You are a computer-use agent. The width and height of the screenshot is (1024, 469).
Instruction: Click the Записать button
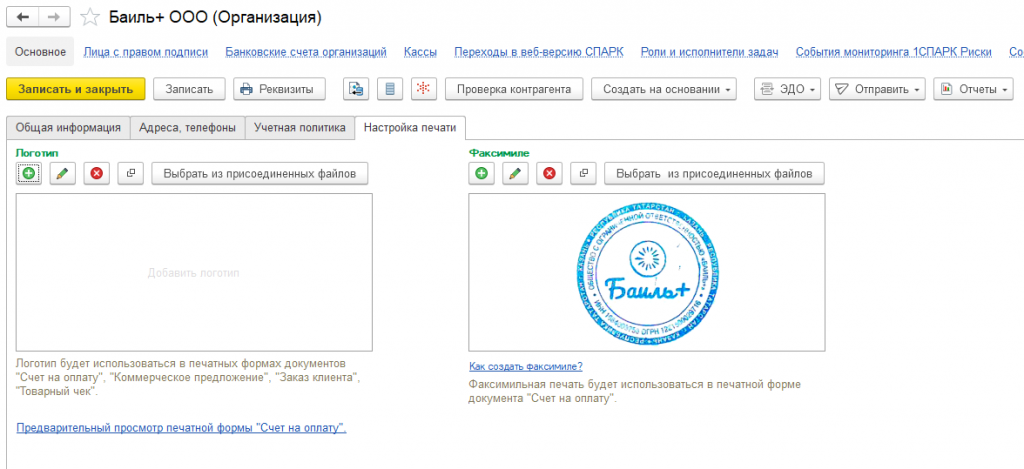[189, 89]
